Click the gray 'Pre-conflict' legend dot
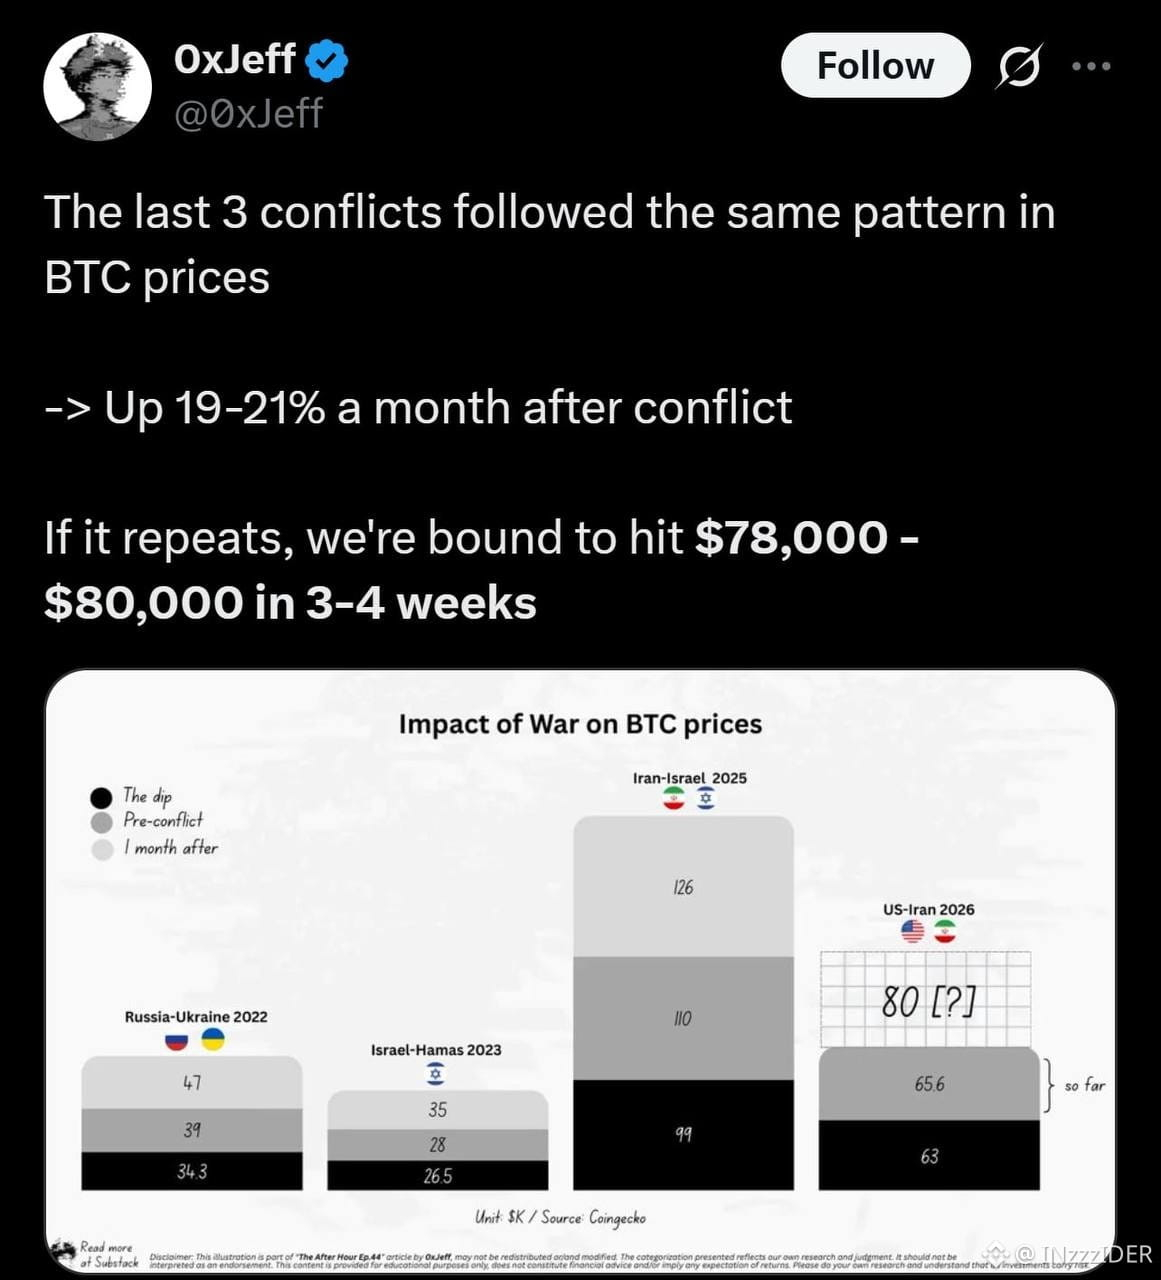 click(x=101, y=822)
